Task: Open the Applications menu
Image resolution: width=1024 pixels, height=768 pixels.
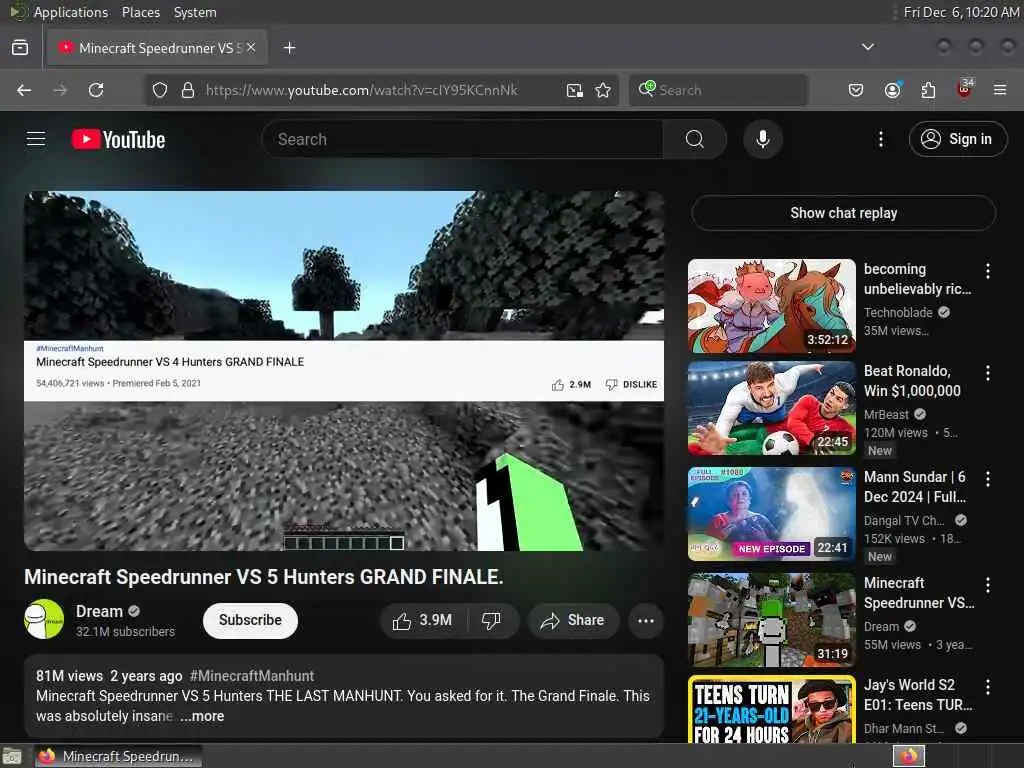Action: [71, 12]
